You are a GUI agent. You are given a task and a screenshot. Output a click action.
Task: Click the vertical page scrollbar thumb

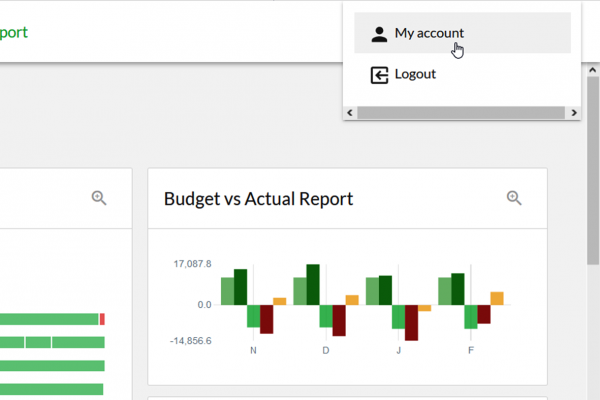point(593,170)
